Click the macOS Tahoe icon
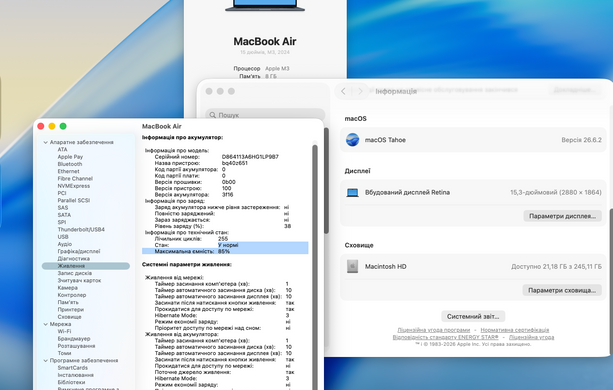613x390 pixels. (352, 140)
